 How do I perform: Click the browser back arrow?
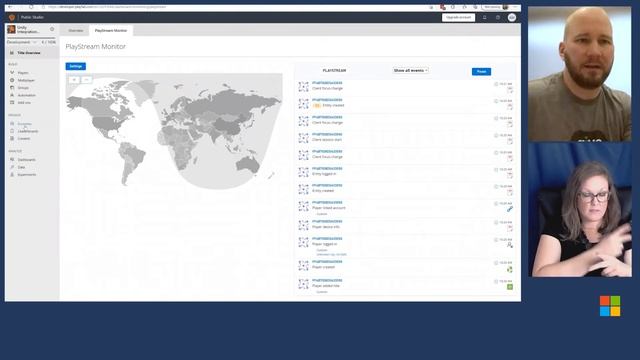coord(10,7)
